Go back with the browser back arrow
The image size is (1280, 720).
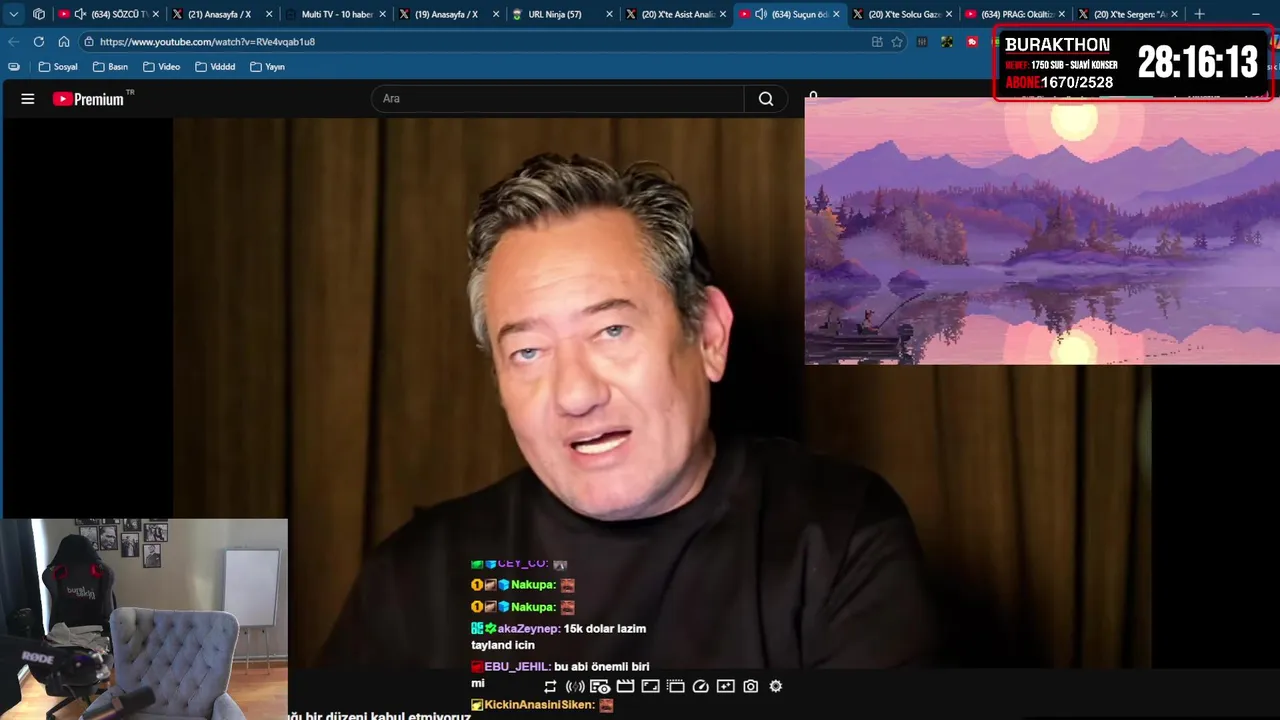point(13,42)
